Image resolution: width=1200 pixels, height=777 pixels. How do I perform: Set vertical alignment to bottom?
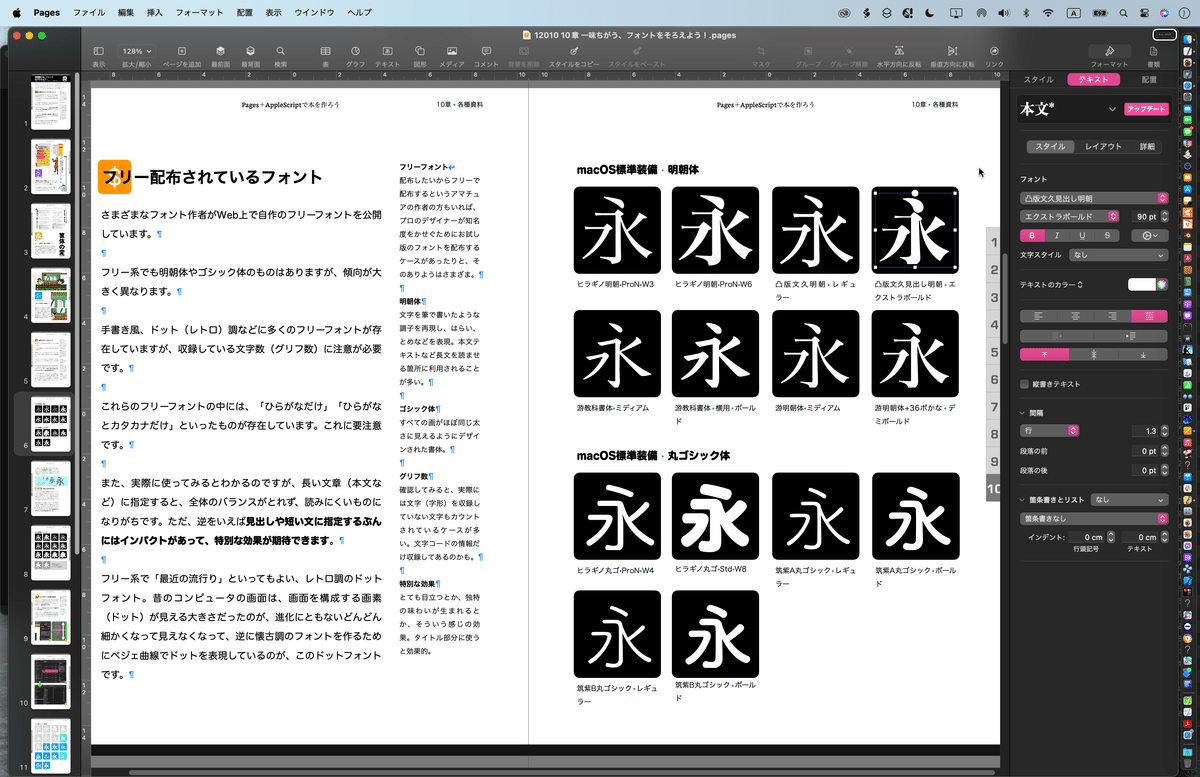click(1143, 354)
